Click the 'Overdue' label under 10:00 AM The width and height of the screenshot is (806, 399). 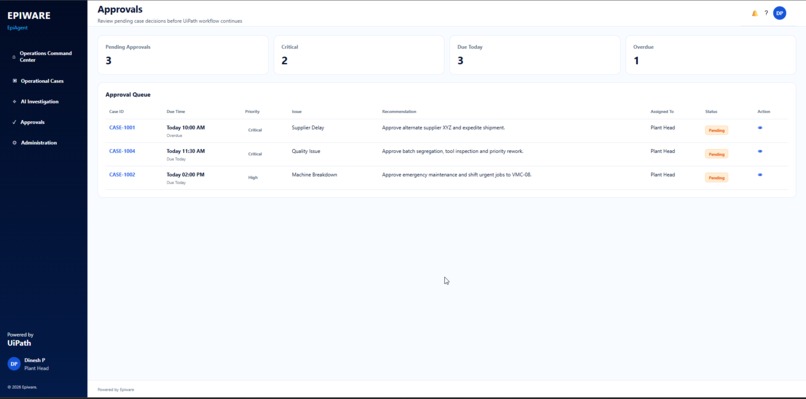point(174,136)
